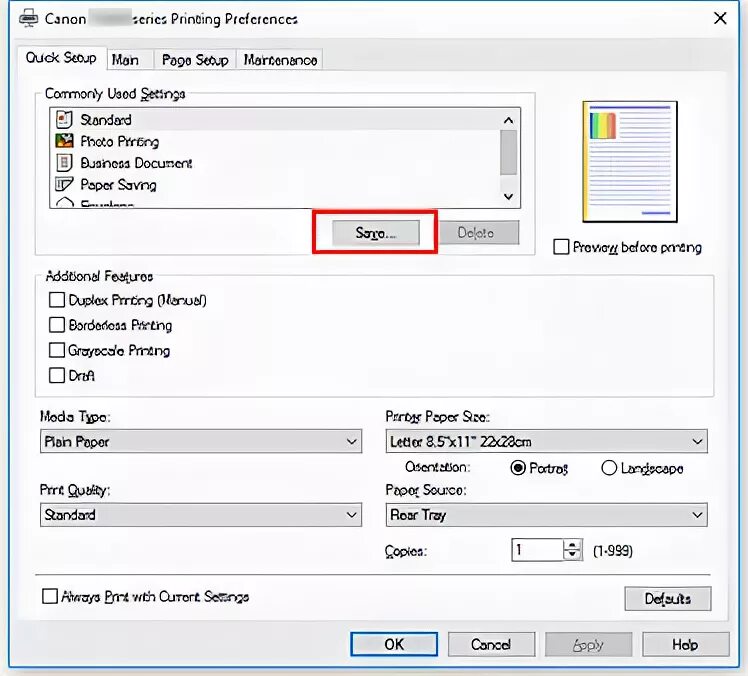
Task: Click the Standard profile icon
Action: [x=64, y=120]
